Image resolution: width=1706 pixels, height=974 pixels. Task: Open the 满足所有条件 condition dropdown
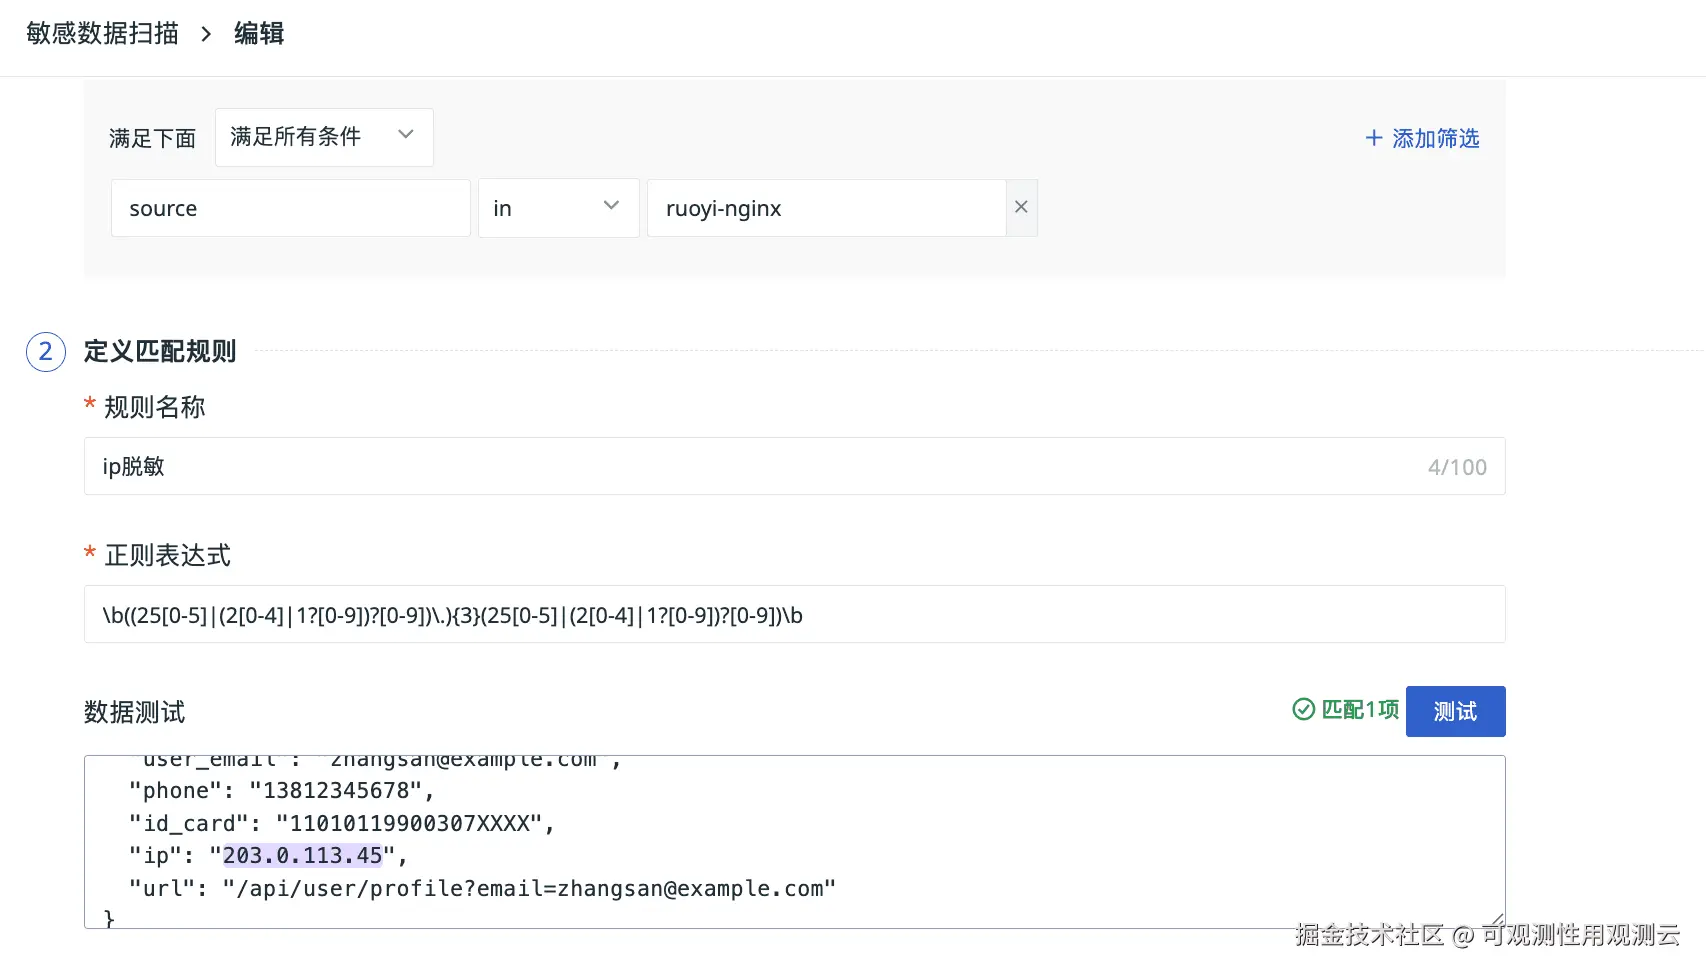click(x=323, y=137)
